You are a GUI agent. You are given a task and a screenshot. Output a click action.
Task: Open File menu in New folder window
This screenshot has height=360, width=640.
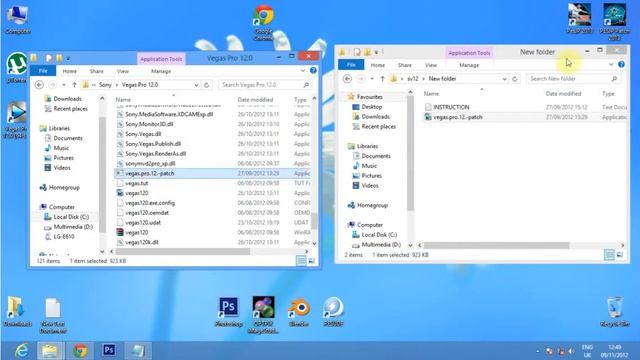coord(351,65)
